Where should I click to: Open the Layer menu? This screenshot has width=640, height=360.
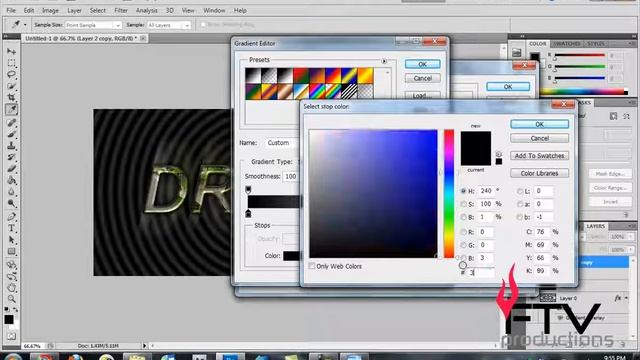(x=74, y=10)
